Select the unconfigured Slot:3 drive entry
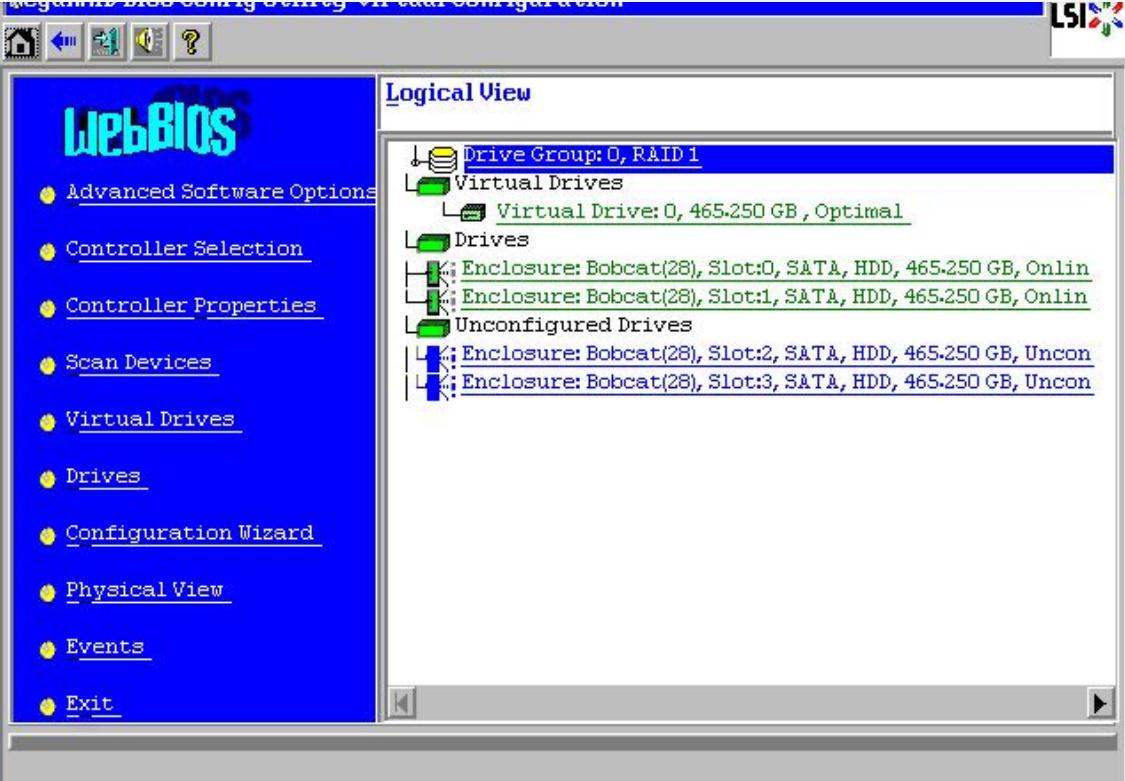 tap(776, 382)
